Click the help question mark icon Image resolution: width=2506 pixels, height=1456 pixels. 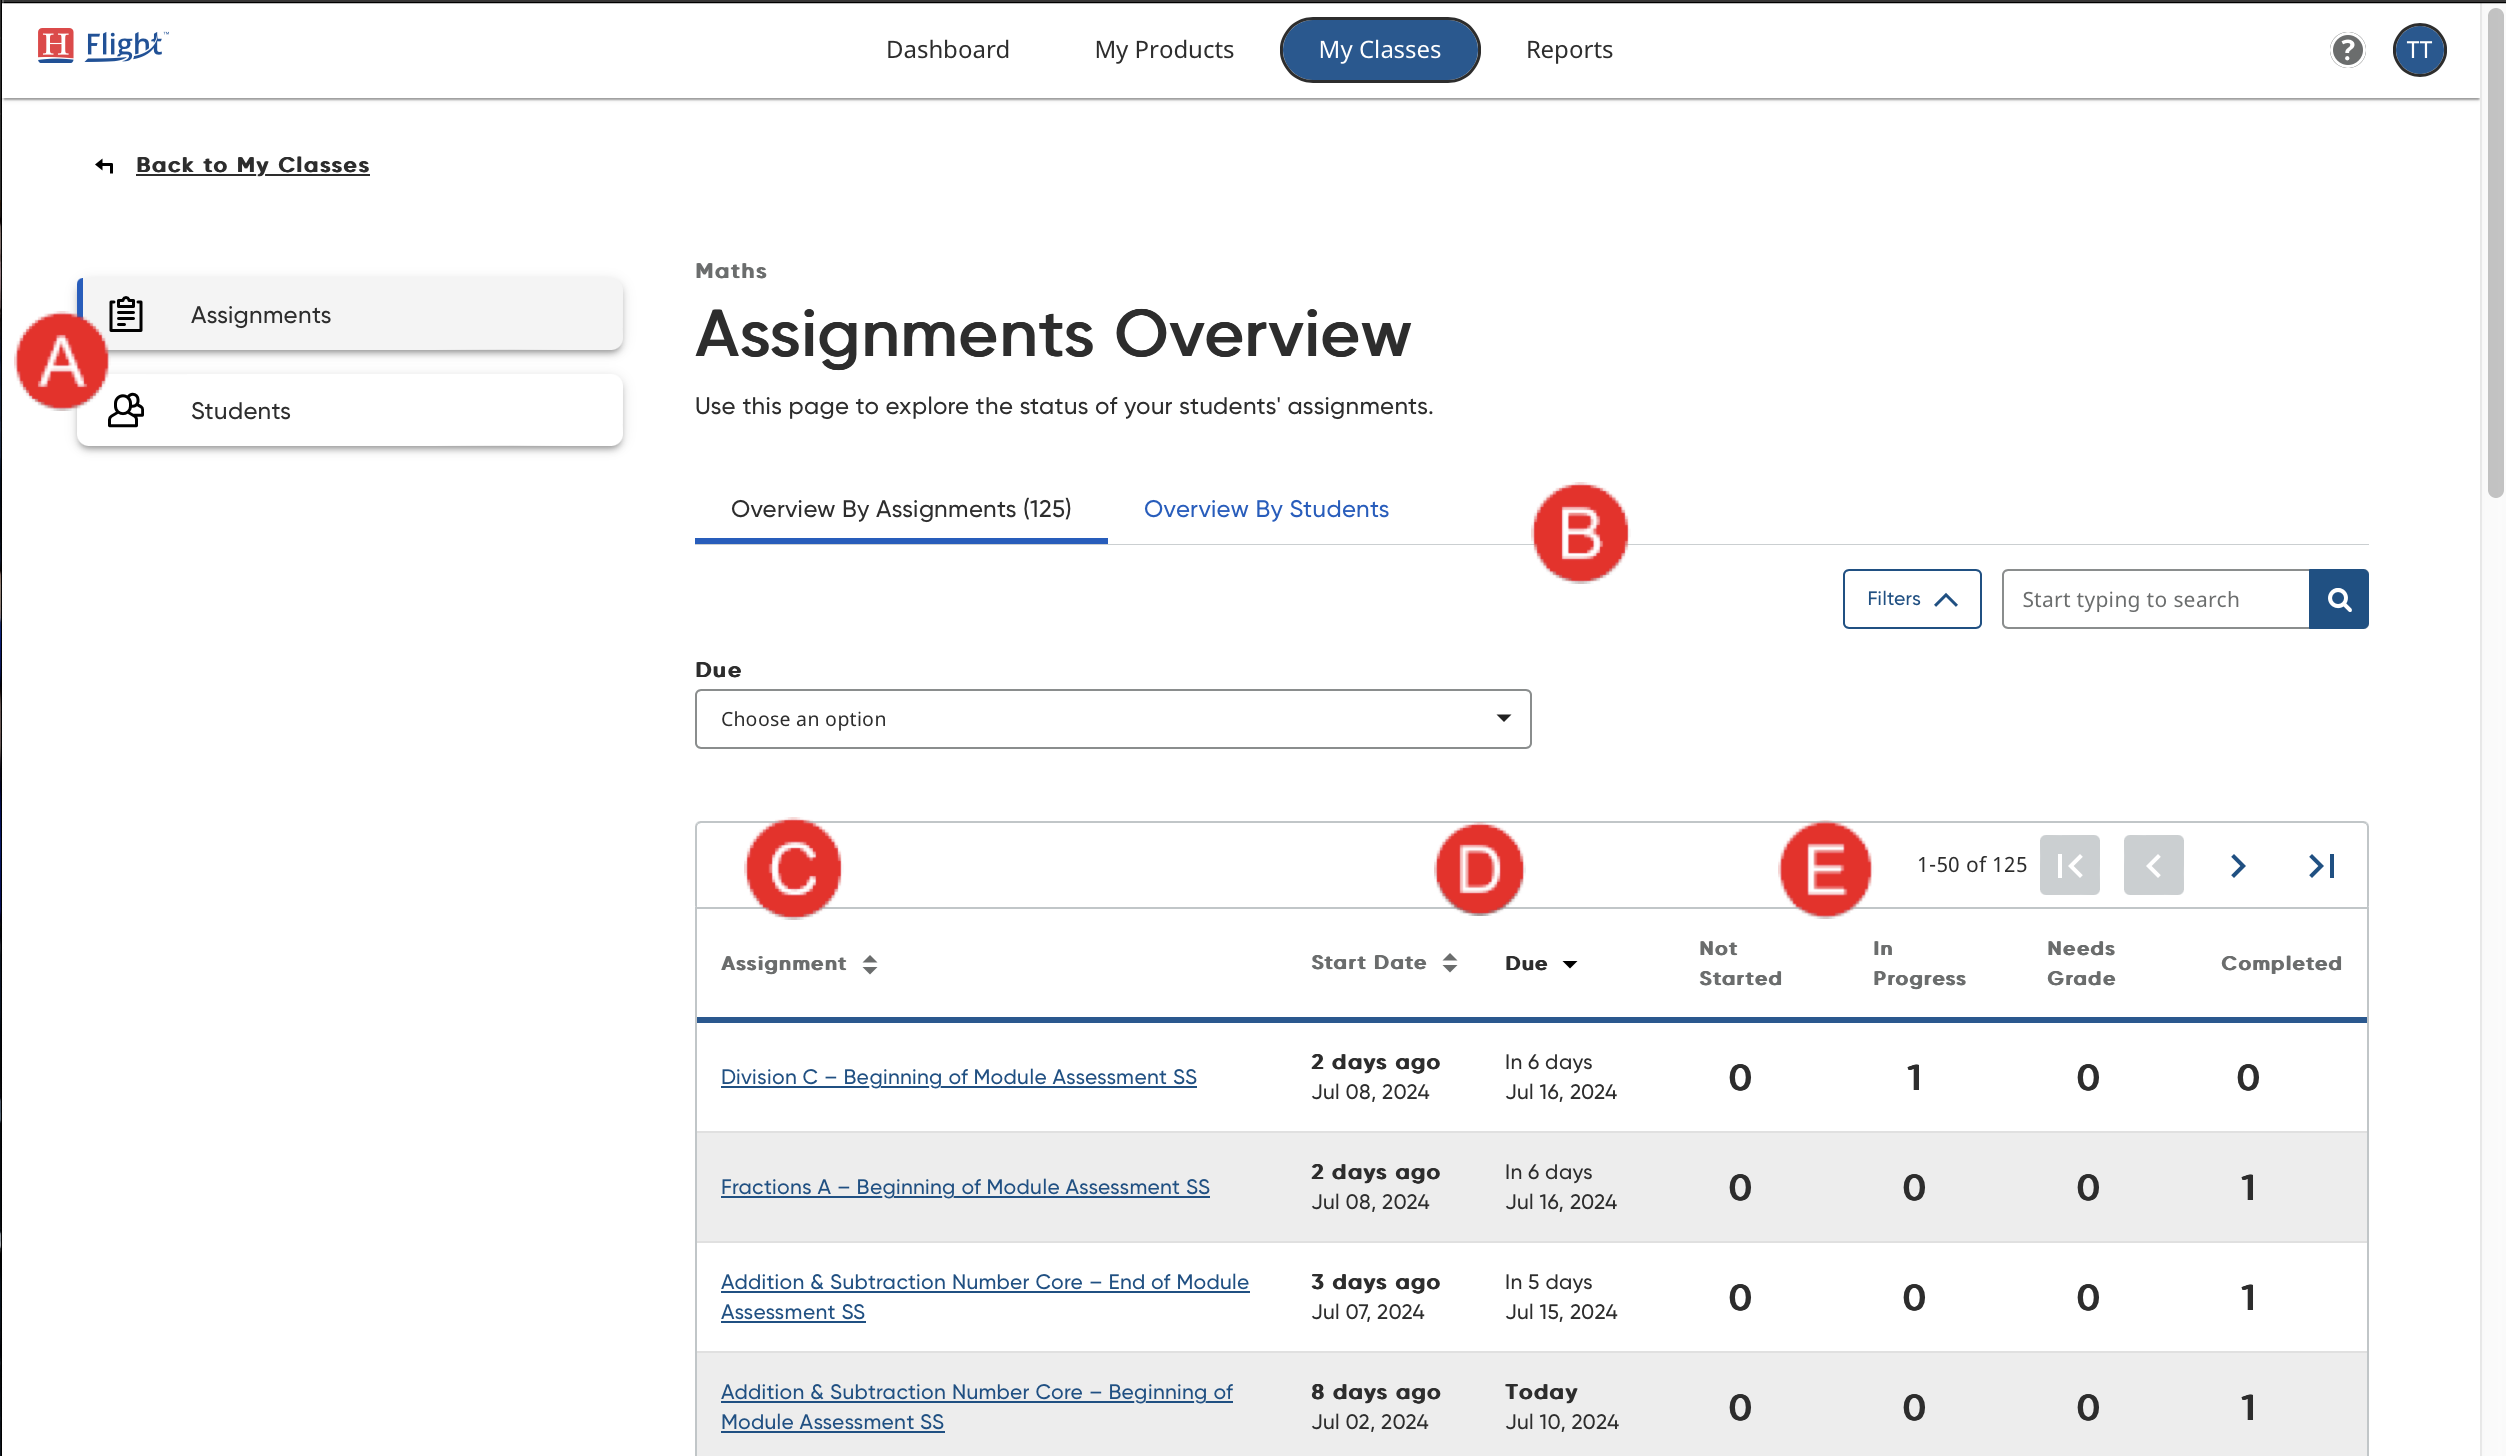coord(2346,50)
